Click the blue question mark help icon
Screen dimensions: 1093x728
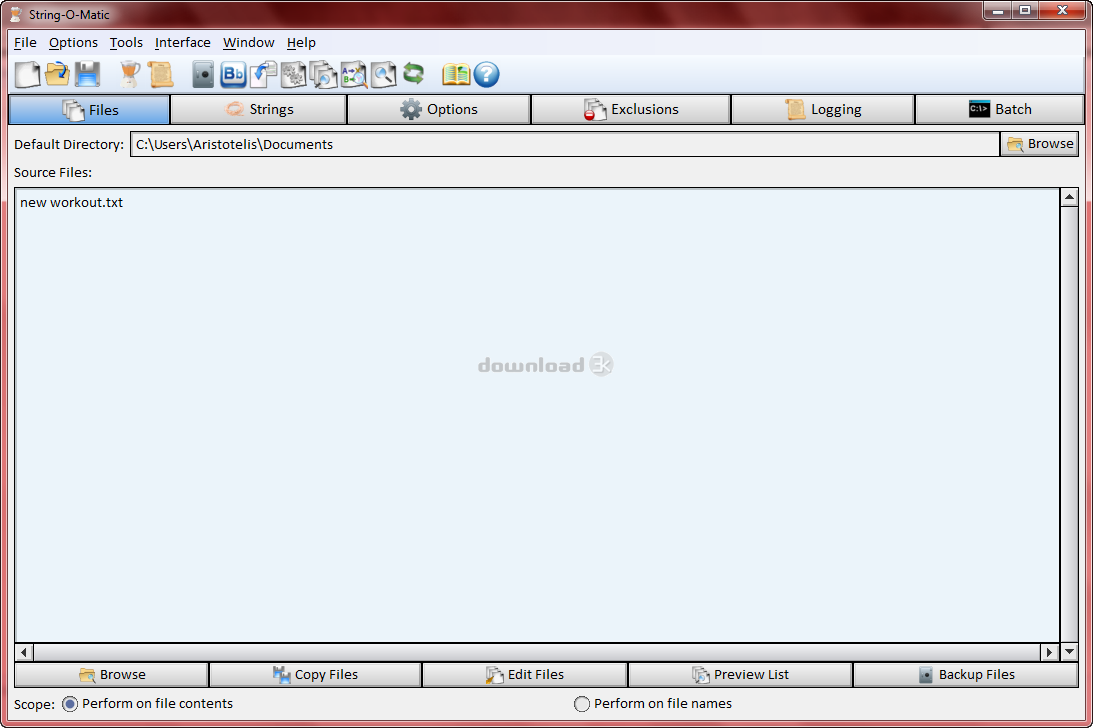point(487,74)
